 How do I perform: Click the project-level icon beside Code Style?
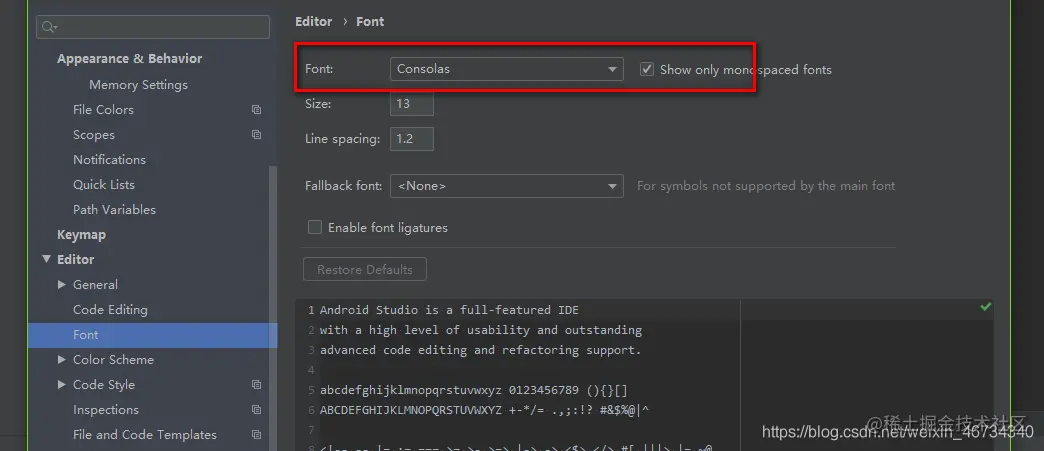coord(256,385)
